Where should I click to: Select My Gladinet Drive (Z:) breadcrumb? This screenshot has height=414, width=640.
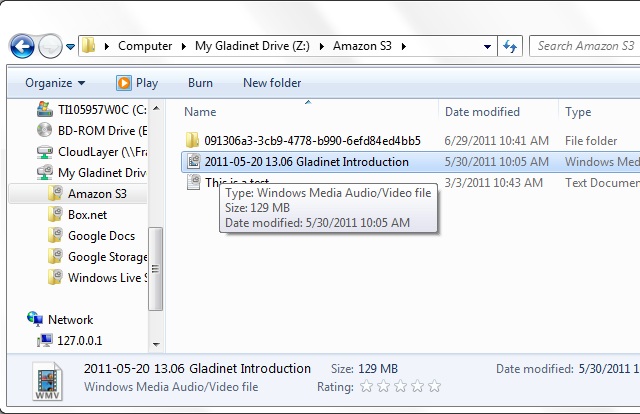[252, 46]
